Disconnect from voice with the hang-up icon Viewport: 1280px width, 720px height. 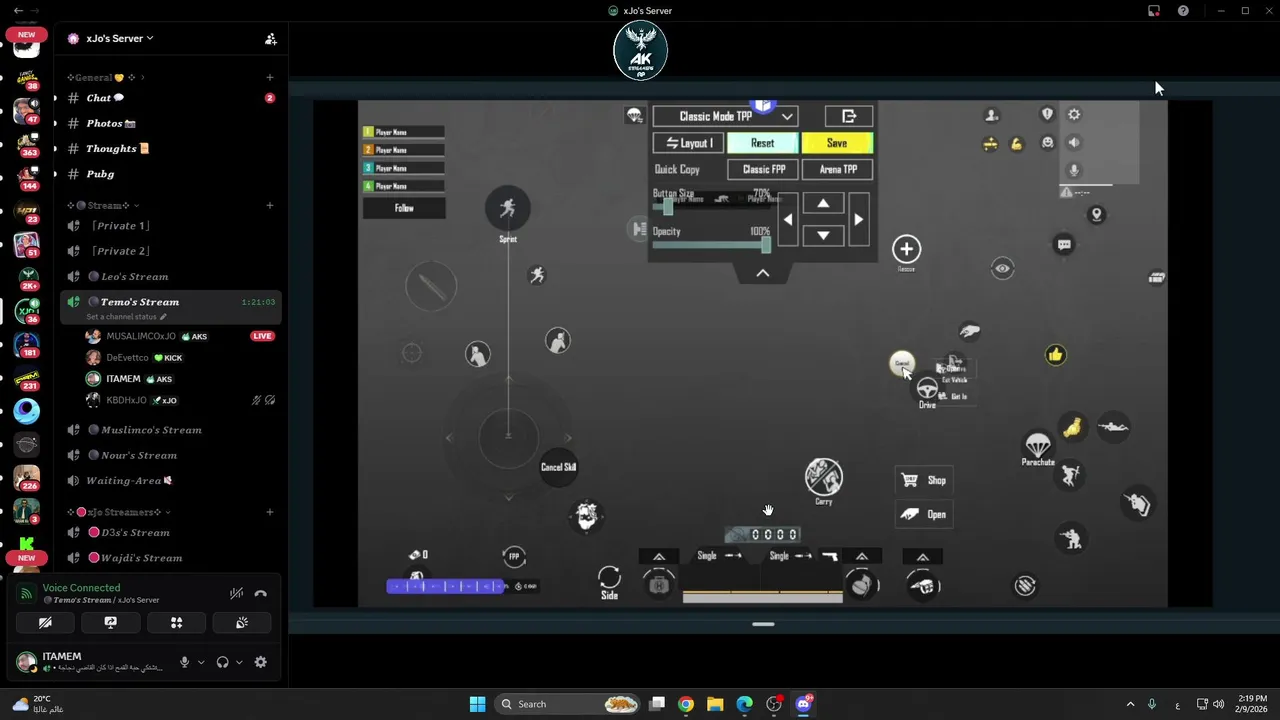[261, 593]
